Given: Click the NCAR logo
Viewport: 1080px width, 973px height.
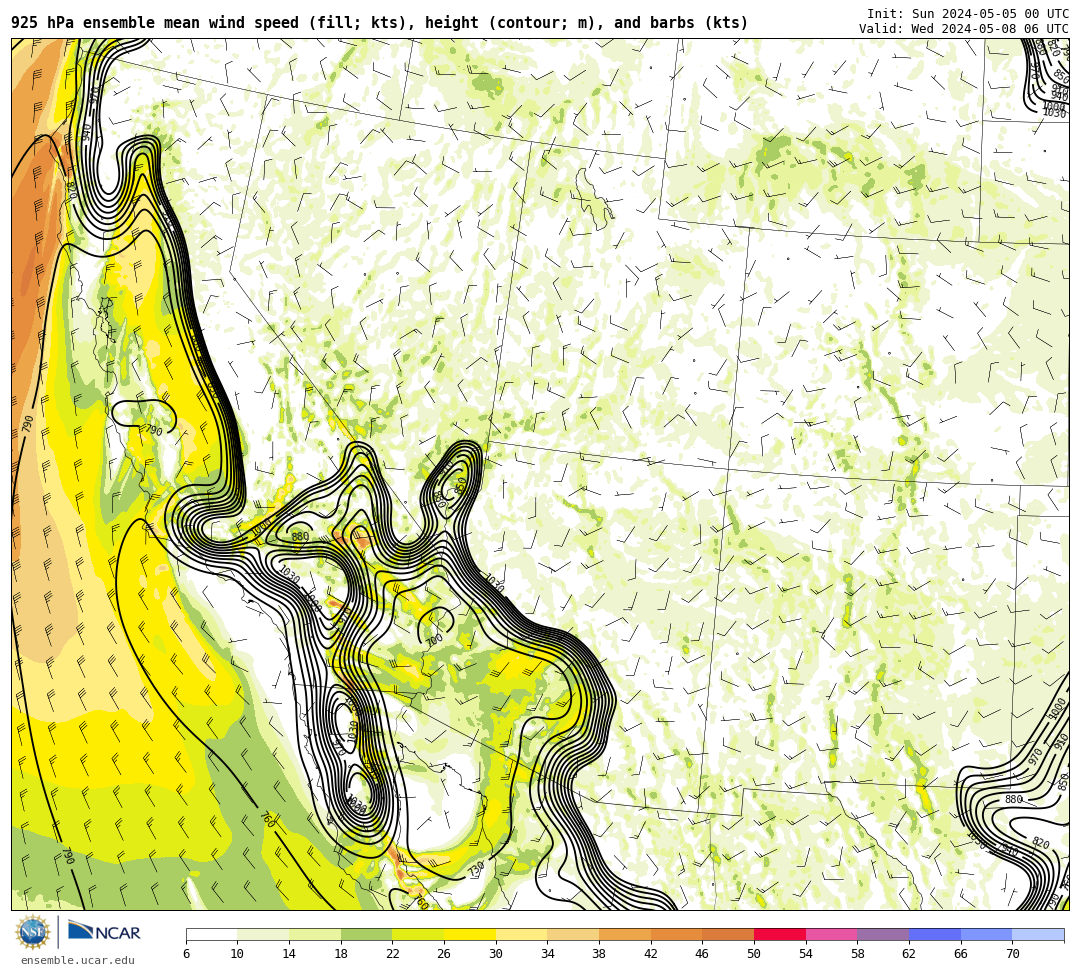Looking at the screenshot, I should point(104,932).
